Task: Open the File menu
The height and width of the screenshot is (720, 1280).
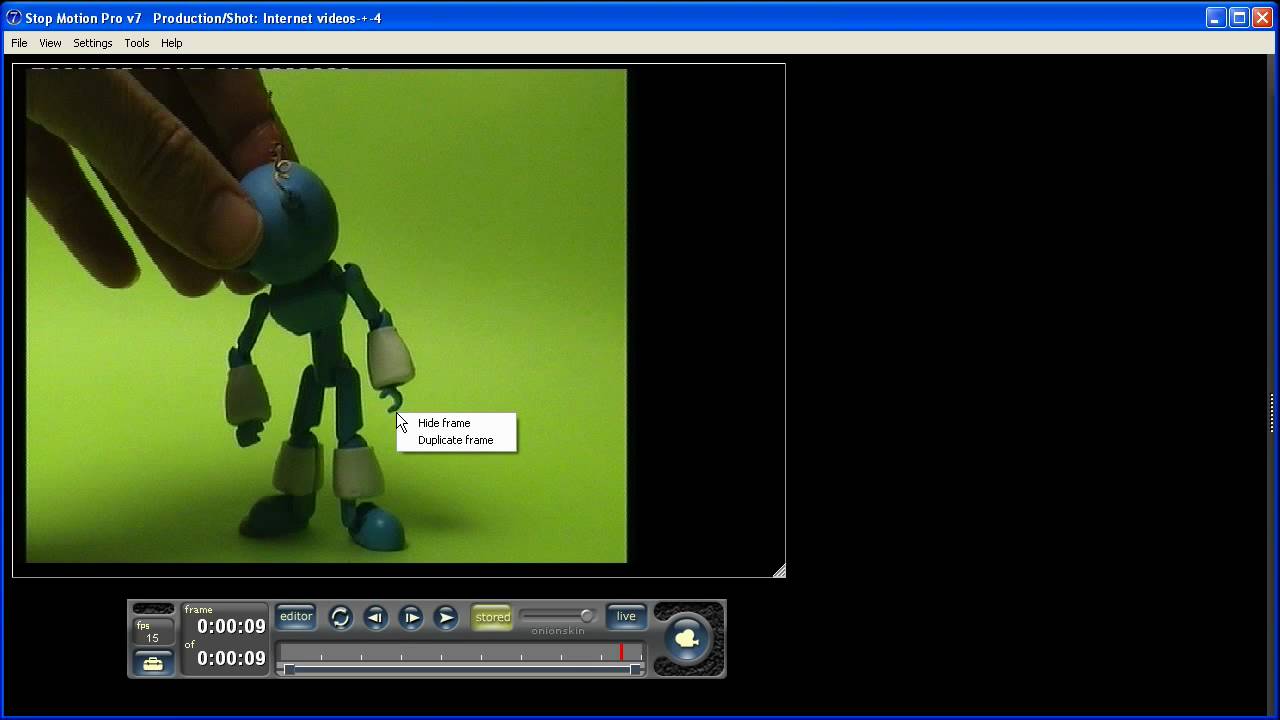Action: coord(19,43)
